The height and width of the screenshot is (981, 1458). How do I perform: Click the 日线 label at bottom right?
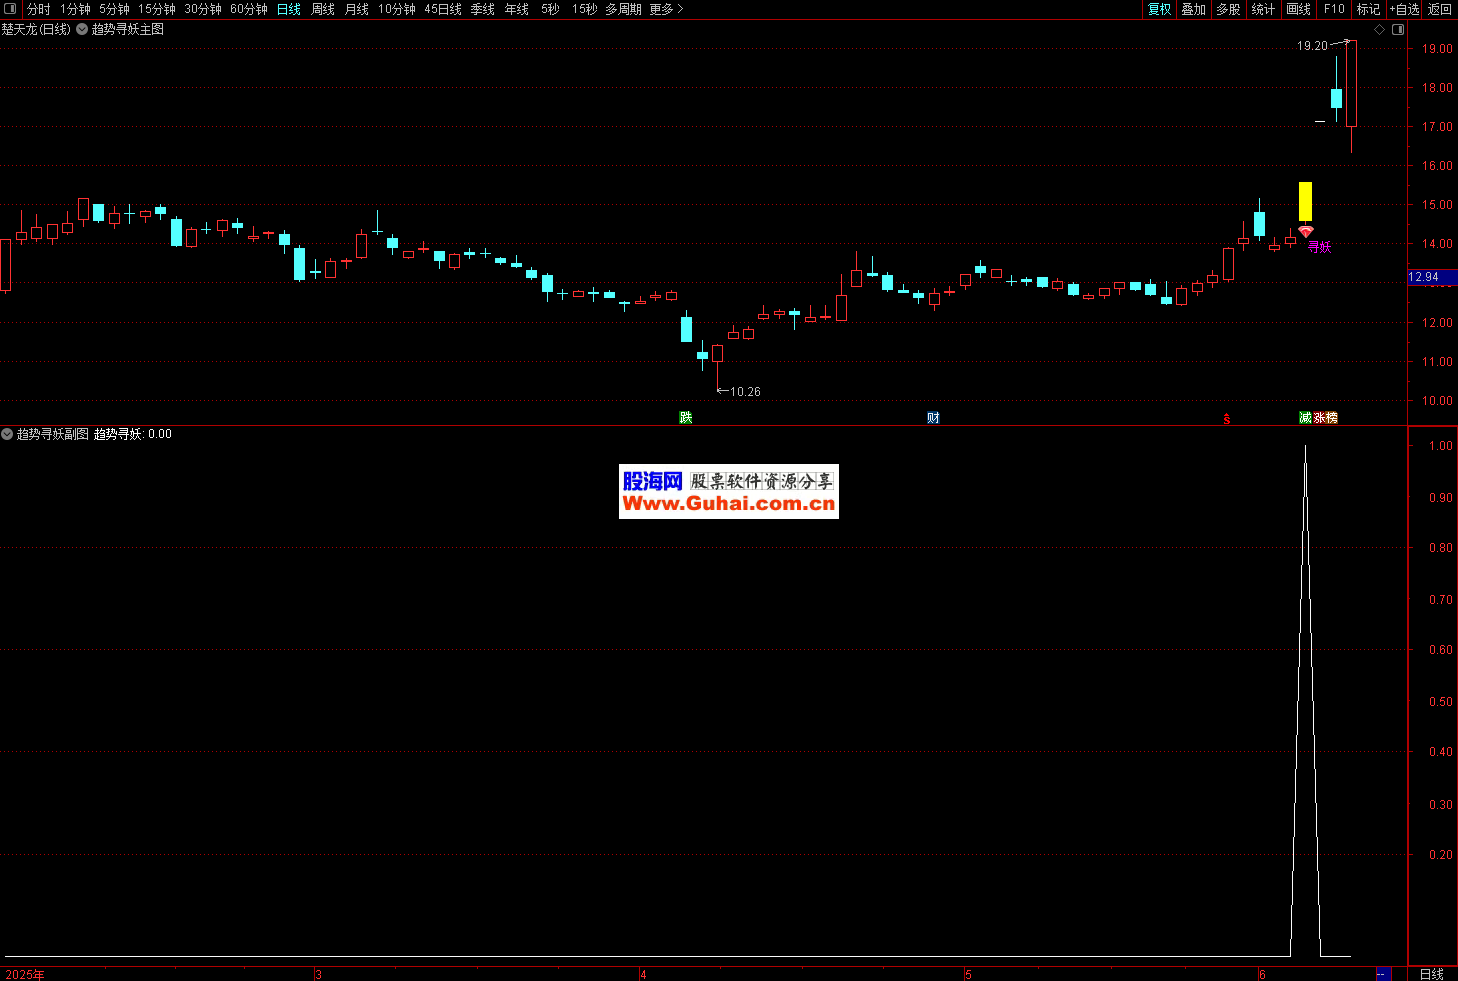1432,974
